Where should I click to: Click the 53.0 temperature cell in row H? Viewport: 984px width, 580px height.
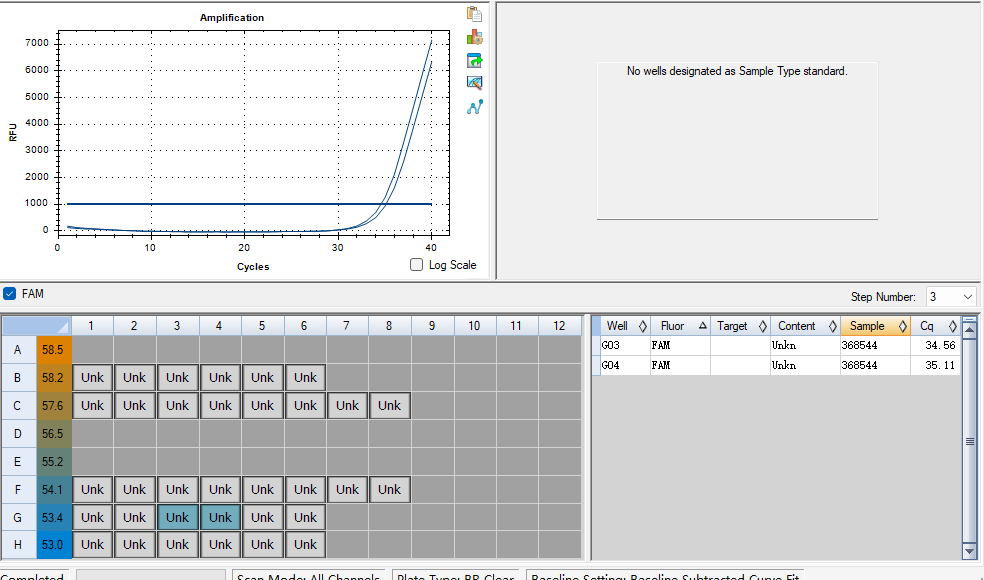pyautogui.click(x=54, y=545)
